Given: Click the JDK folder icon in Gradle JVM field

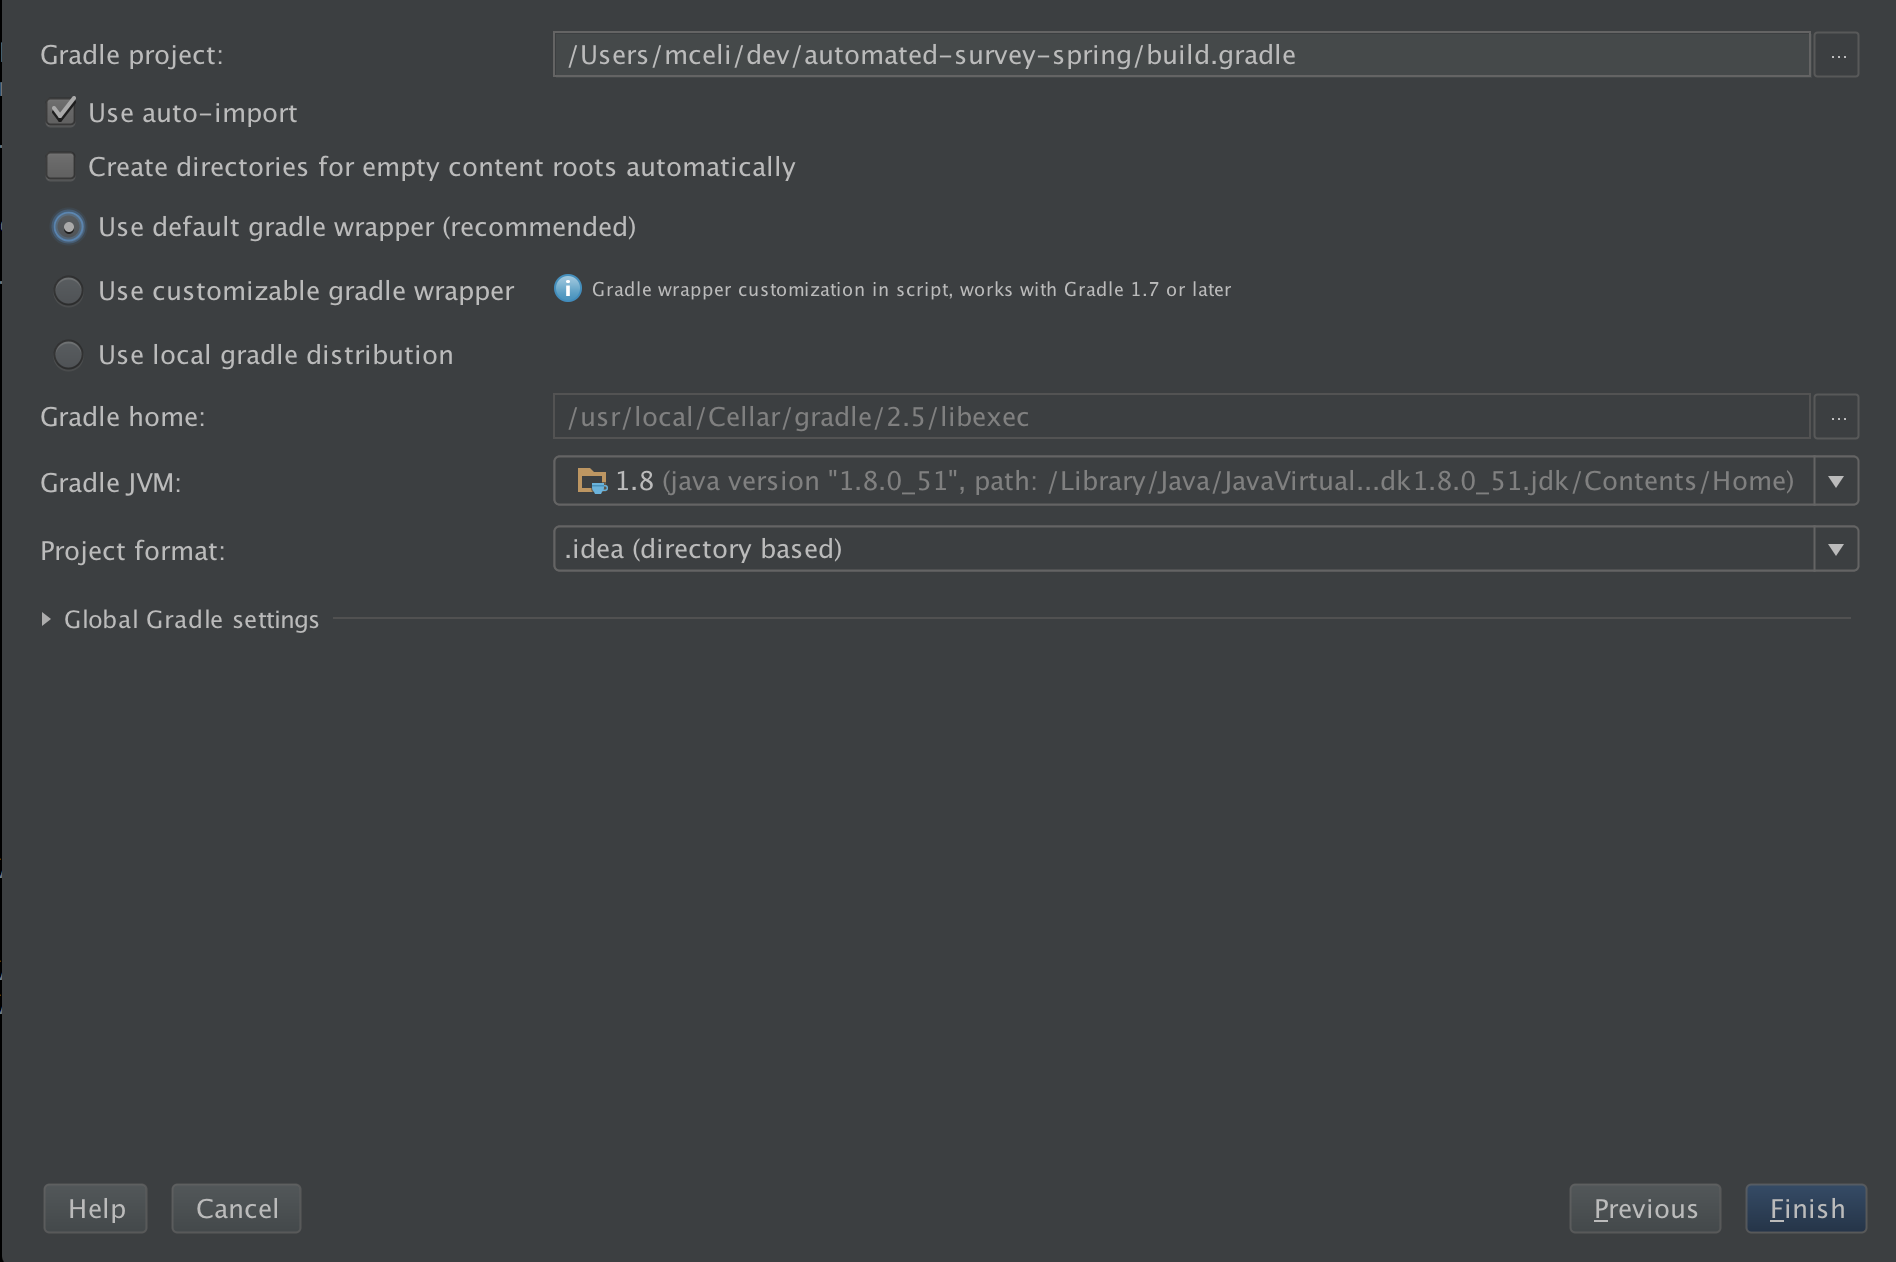Looking at the screenshot, I should pyautogui.click(x=591, y=481).
